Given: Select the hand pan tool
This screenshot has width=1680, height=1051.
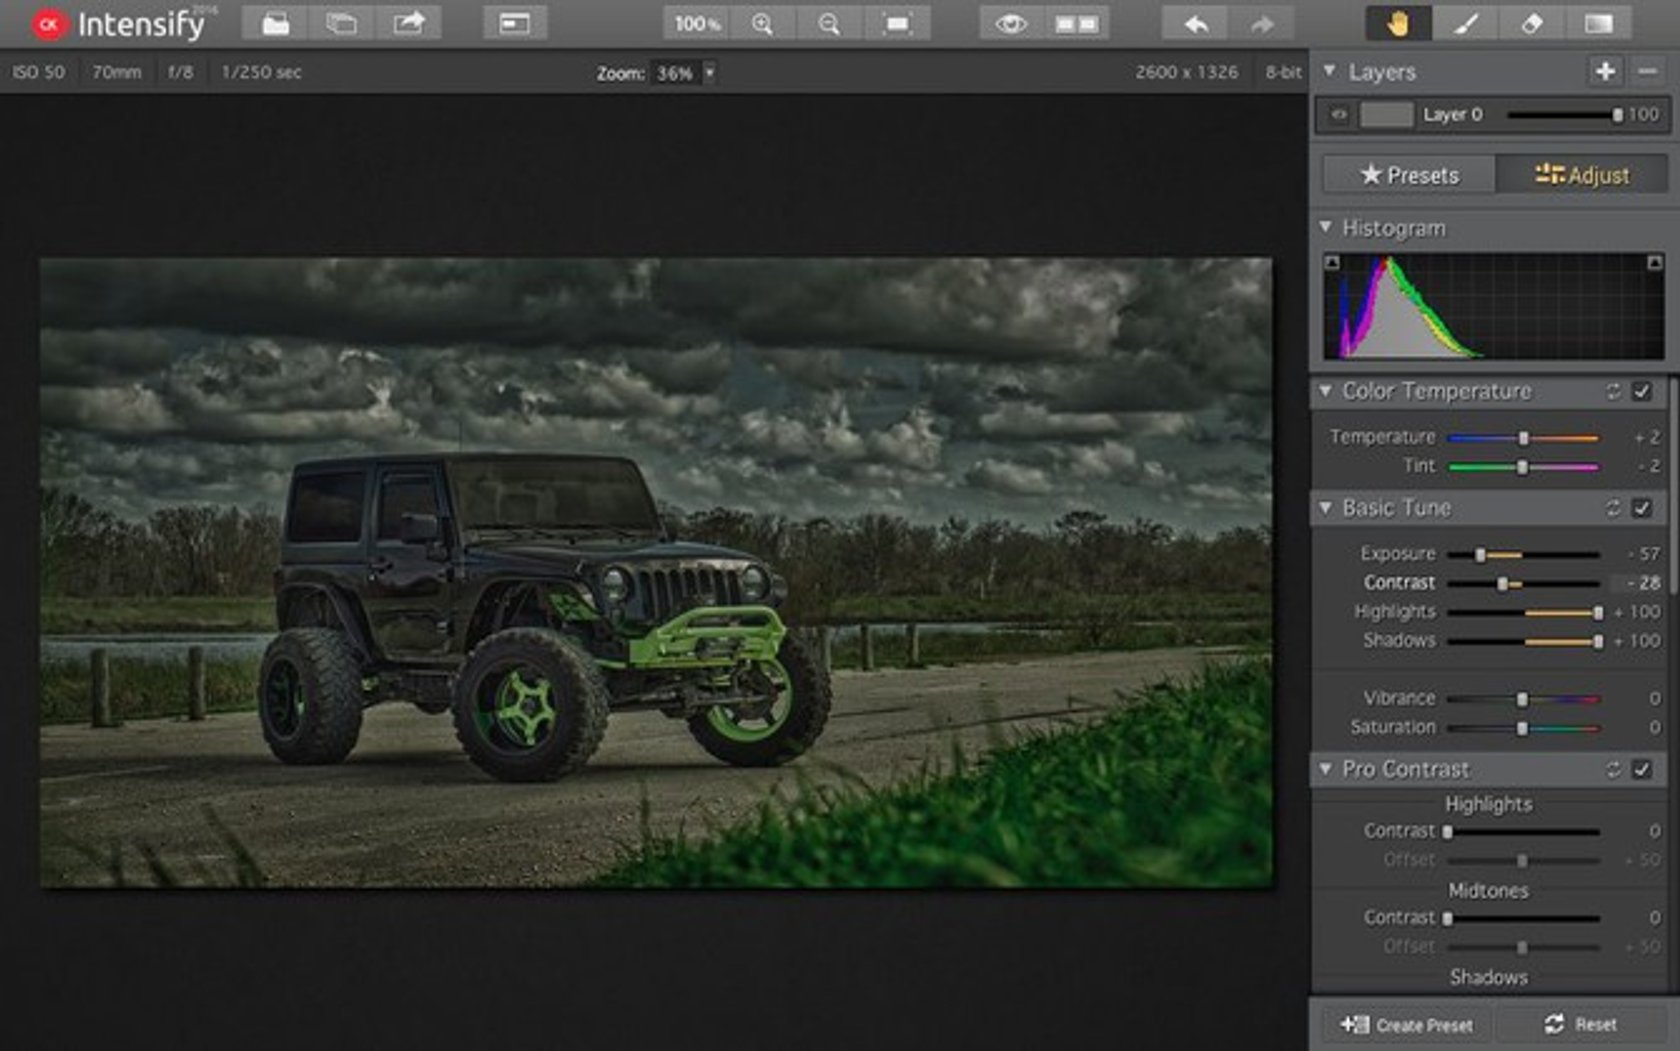Looking at the screenshot, I should pos(1397,24).
